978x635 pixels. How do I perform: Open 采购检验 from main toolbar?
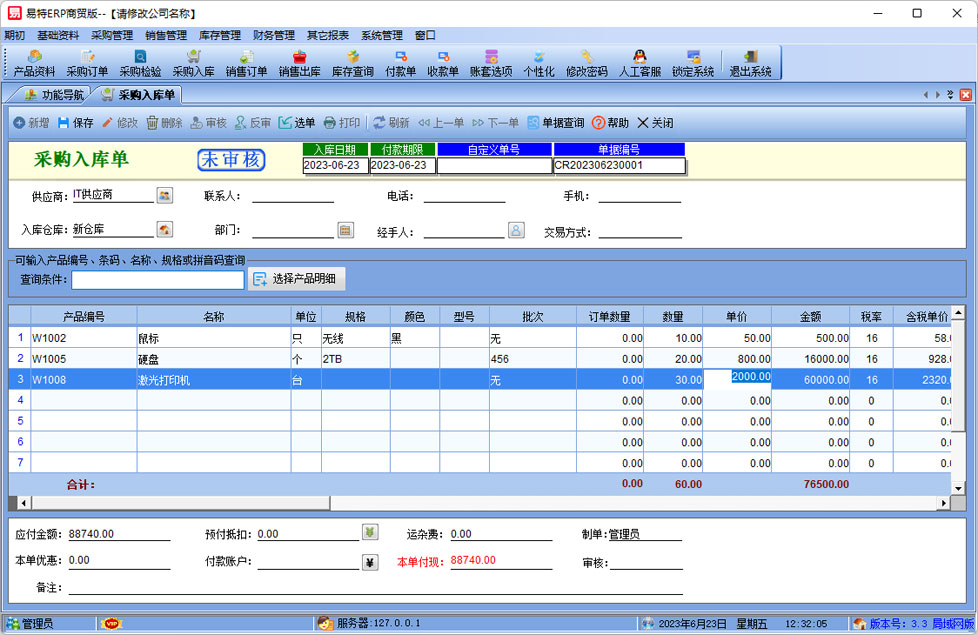pos(140,63)
